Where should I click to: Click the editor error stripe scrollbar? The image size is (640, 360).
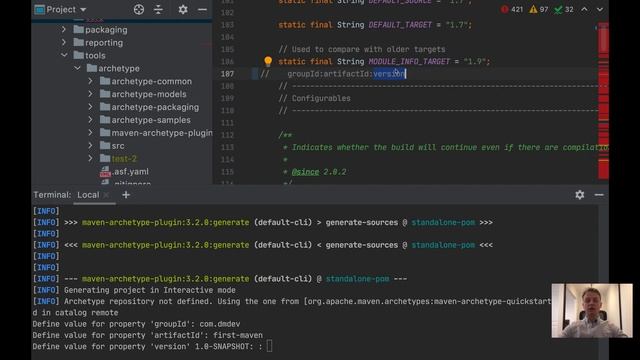pos(603,100)
